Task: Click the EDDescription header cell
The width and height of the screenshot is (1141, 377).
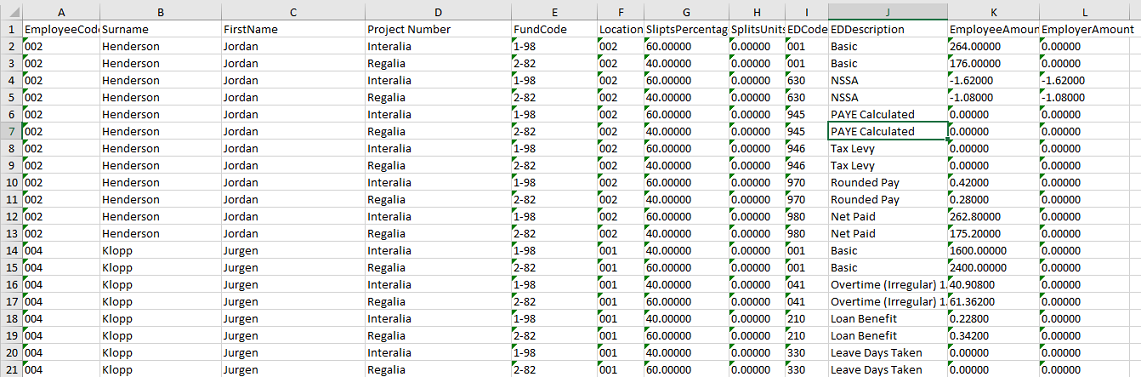Action: tap(888, 29)
